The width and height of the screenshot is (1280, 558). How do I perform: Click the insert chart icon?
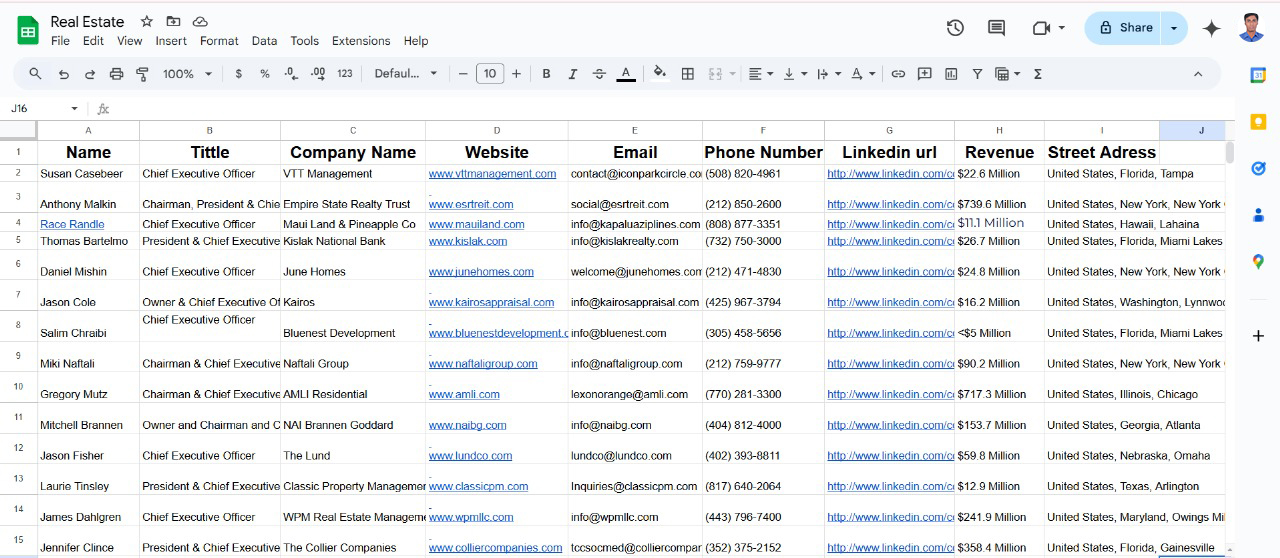coord(951,74)
